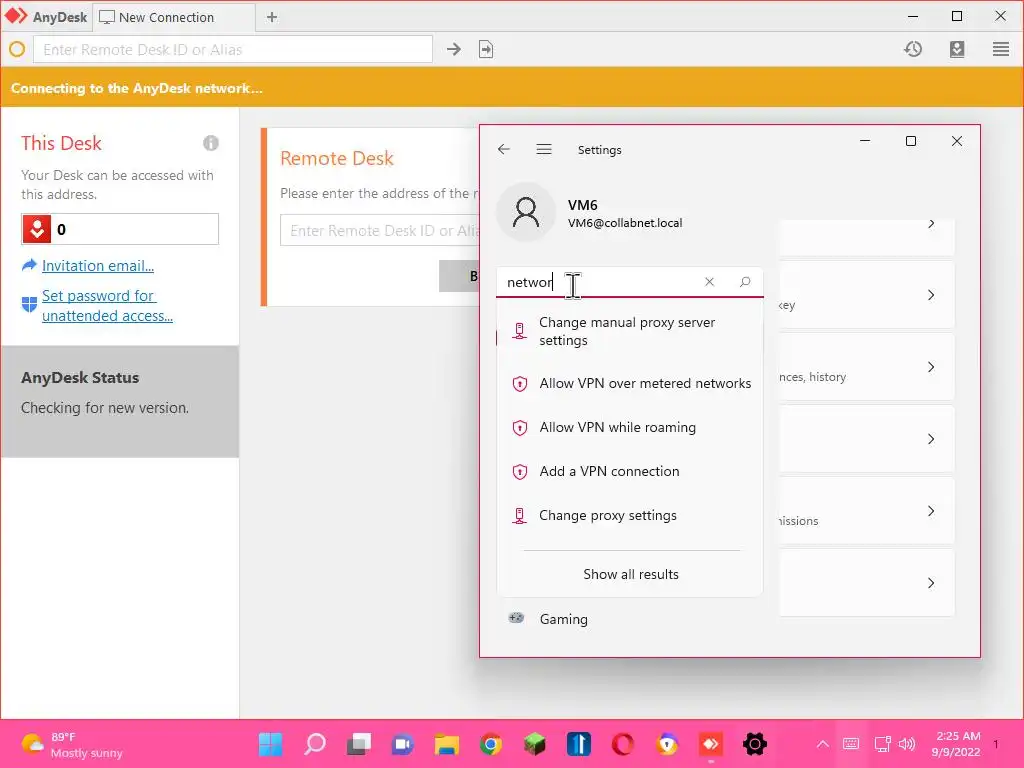Image resolution: width=1024 pixels, height=768 pixels.
Task: Launch Google Chrome from the taskbar
Action: coord(490,744)
